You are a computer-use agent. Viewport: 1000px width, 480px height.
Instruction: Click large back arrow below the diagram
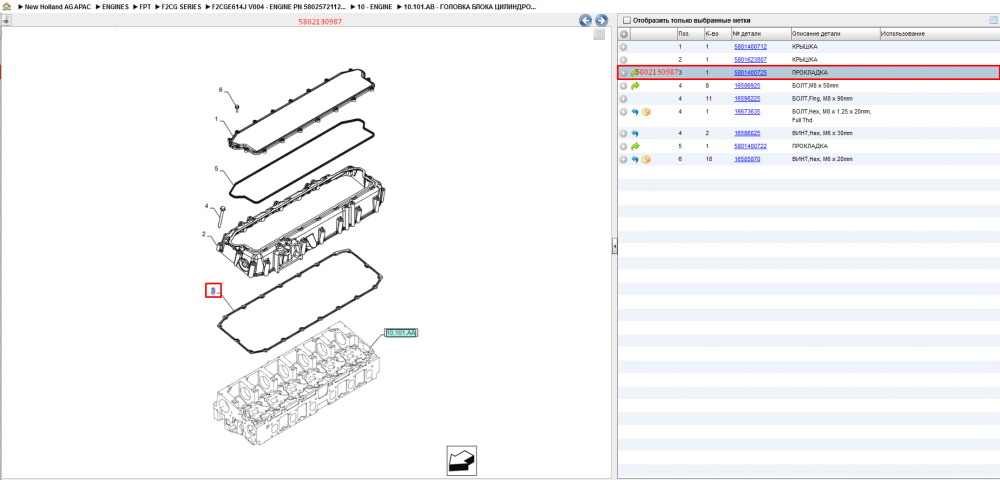[461, 460]
